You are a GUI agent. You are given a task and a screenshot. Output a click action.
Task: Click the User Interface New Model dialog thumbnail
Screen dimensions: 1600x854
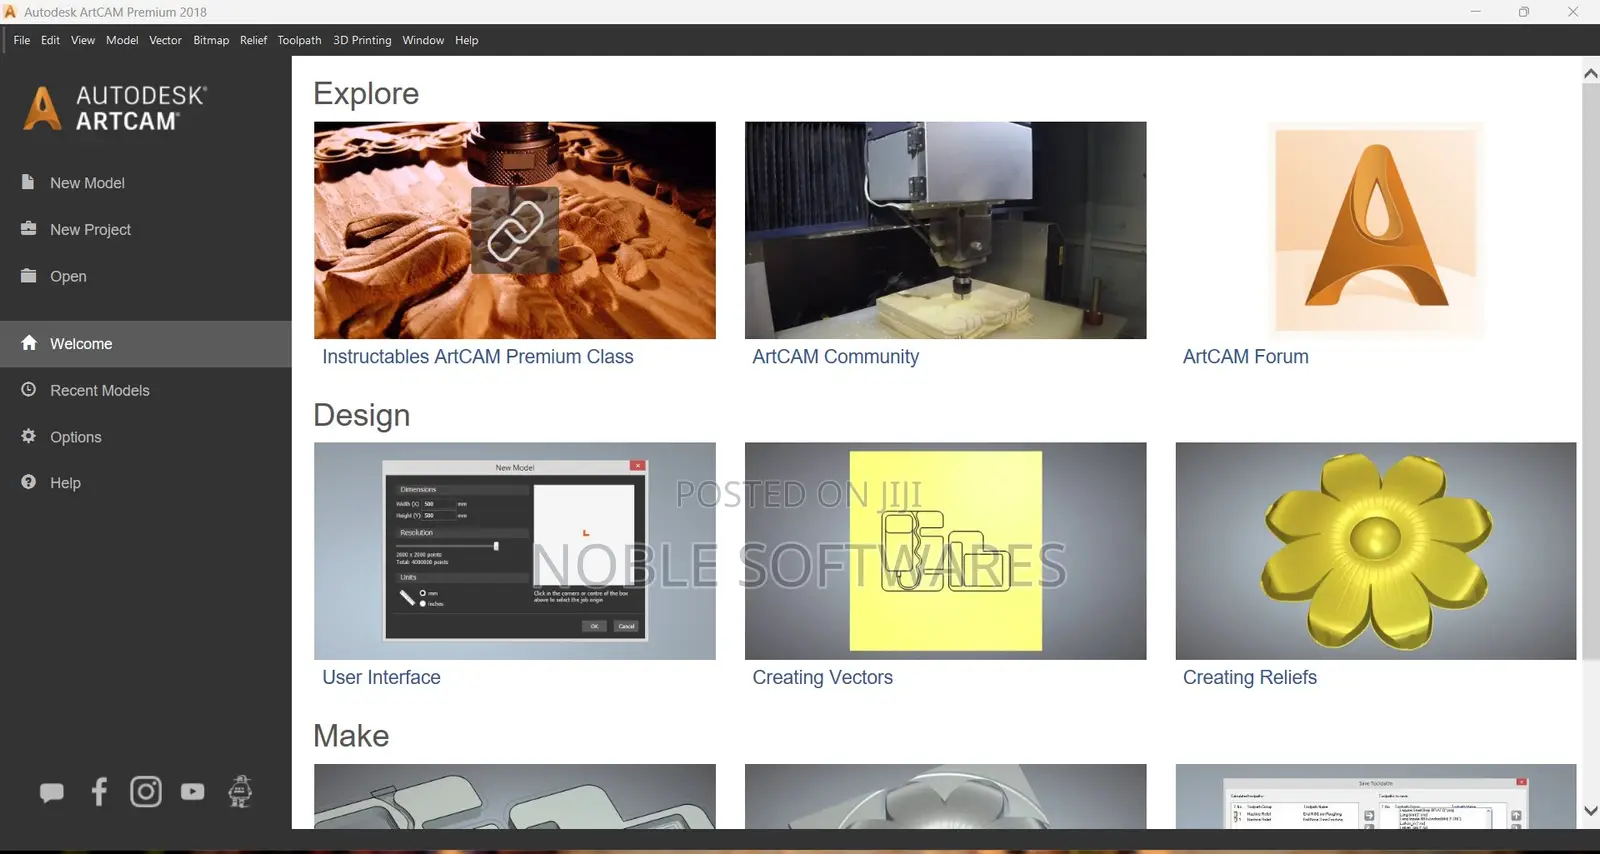click(515, 551)
